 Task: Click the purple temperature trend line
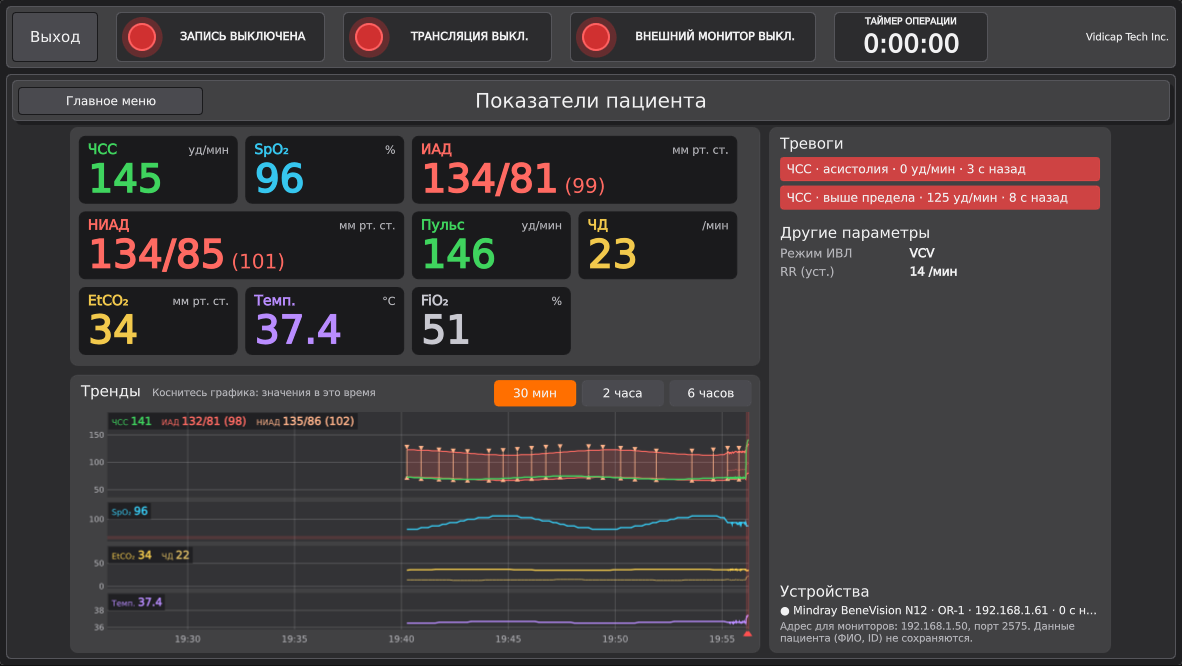[577, 622]
